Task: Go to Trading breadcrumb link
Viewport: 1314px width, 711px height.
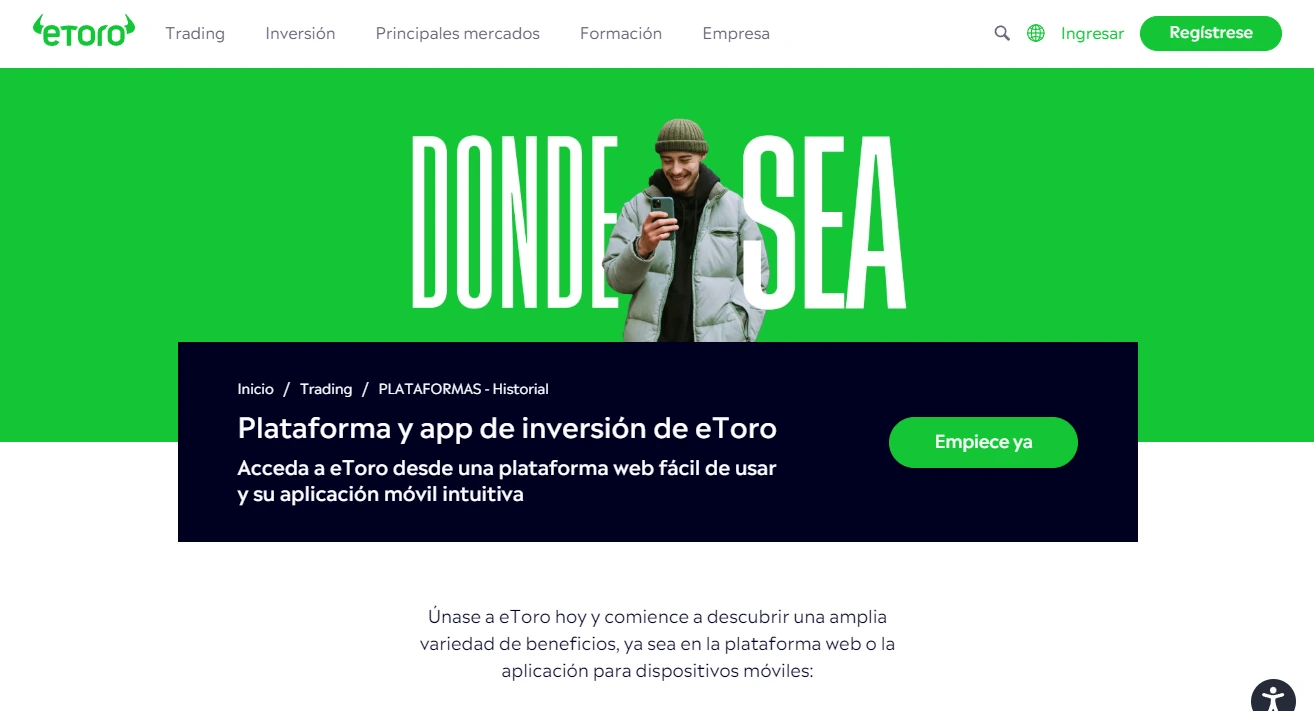Action: point(326,389)
